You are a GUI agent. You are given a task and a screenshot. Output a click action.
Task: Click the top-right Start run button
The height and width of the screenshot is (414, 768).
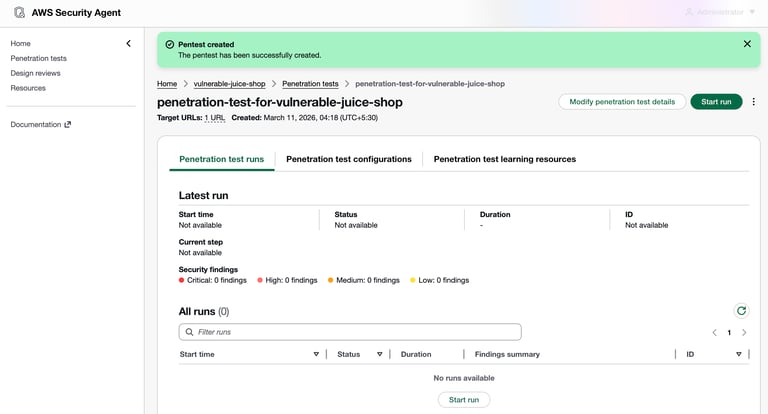(x=716, y=102)
